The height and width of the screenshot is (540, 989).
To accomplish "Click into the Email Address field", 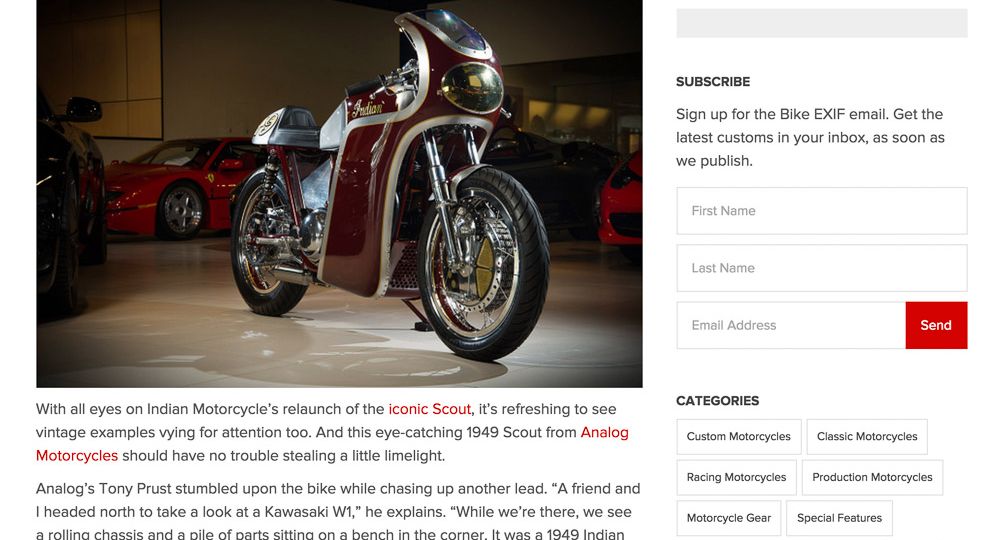I will pos(791,326).
